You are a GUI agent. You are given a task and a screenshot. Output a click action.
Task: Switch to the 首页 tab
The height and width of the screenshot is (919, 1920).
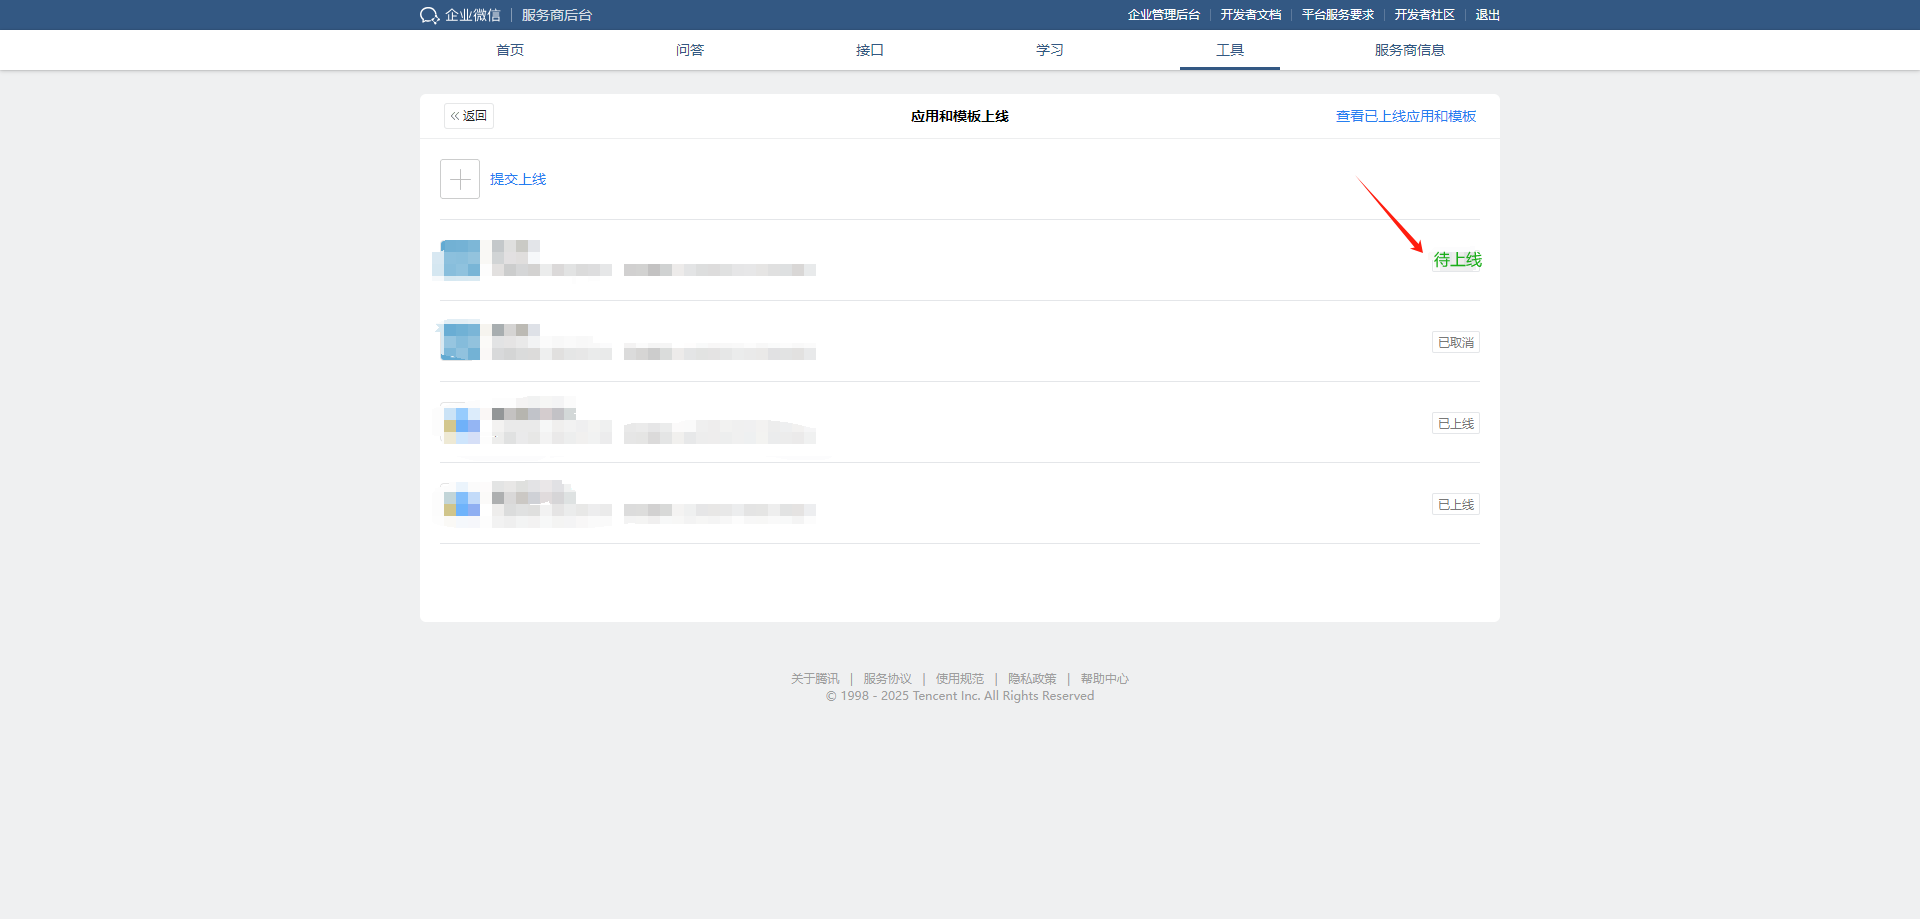coord(510,50)
